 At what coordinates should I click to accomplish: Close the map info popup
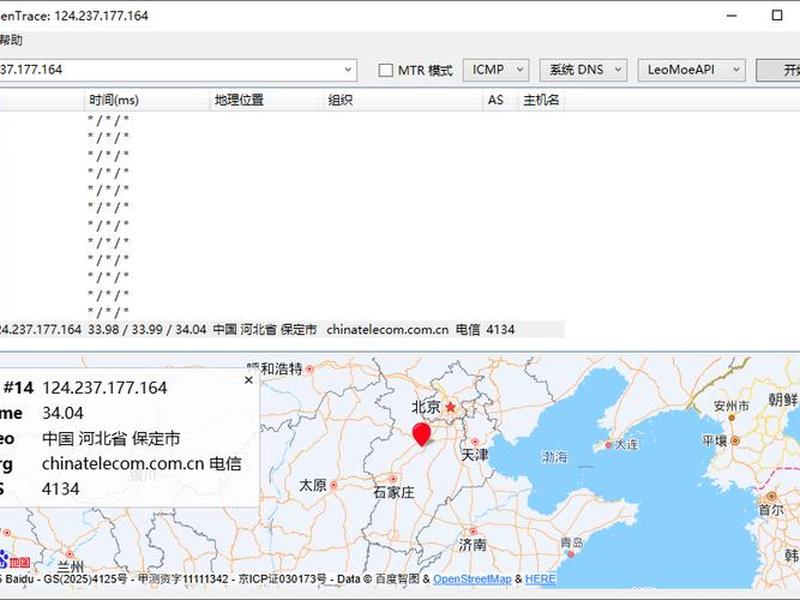click(248, 380)
